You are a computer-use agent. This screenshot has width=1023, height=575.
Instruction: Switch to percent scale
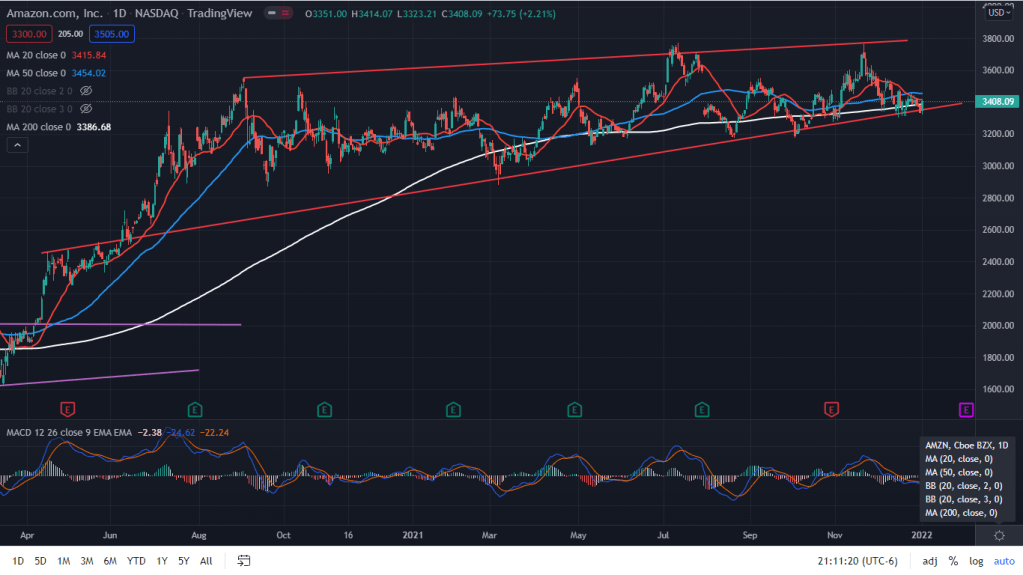pos(954,561)
